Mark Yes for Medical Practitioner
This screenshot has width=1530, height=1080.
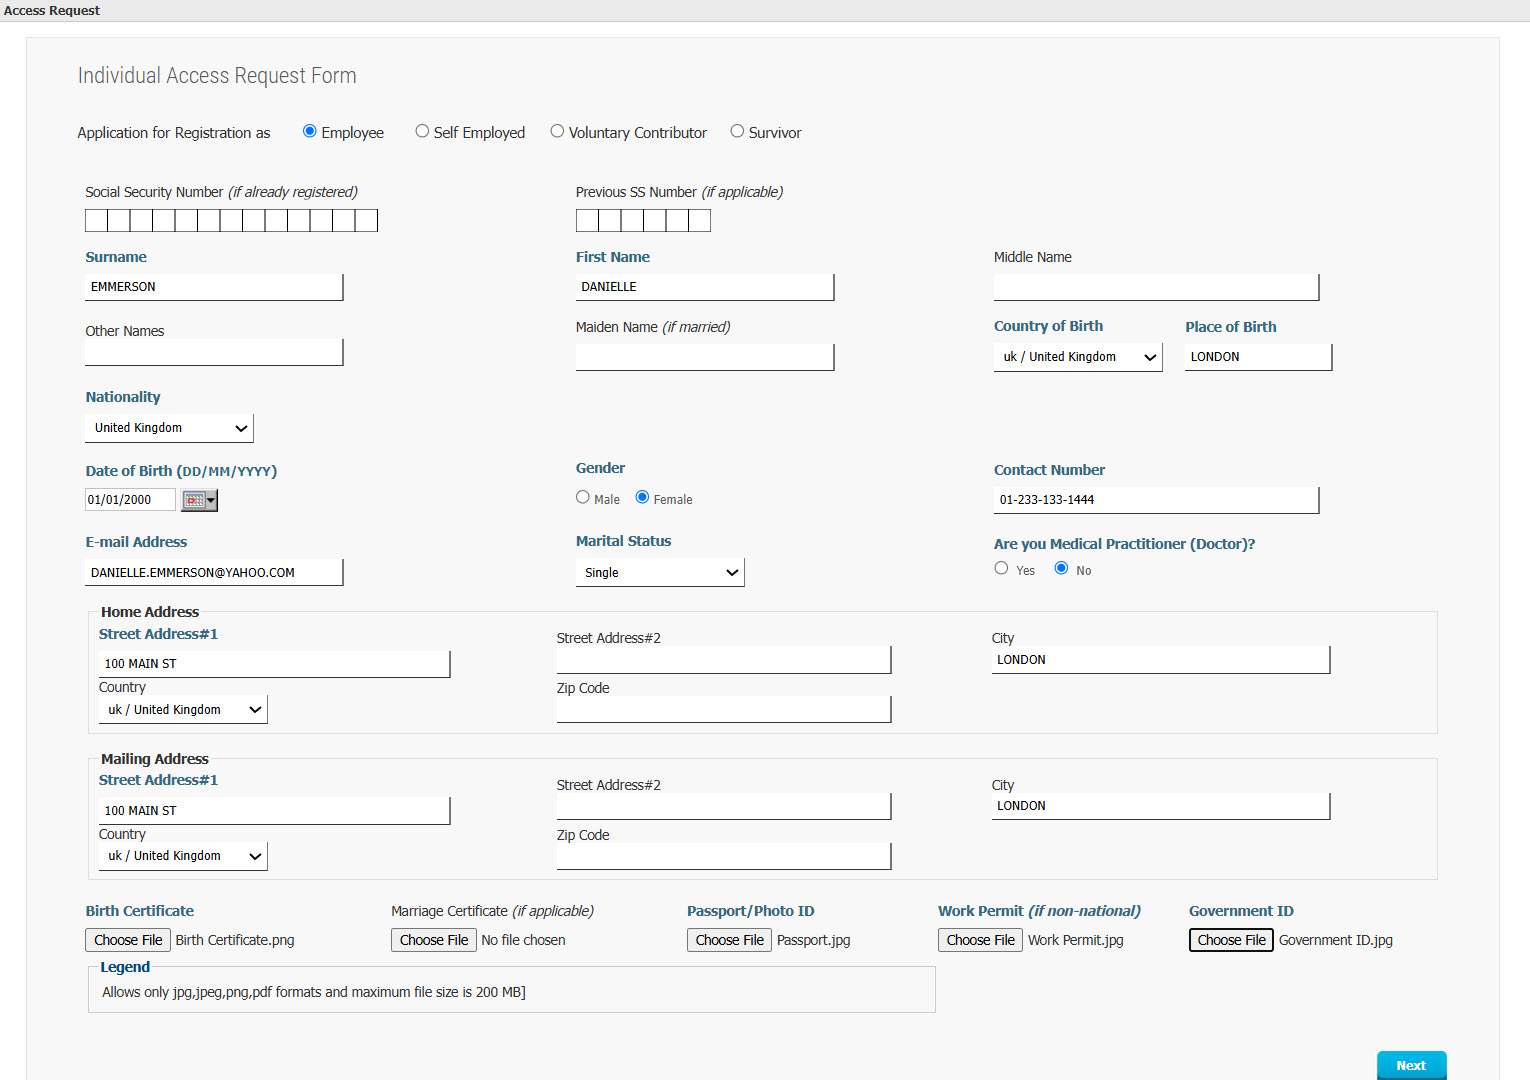(x=1001, y=568)
